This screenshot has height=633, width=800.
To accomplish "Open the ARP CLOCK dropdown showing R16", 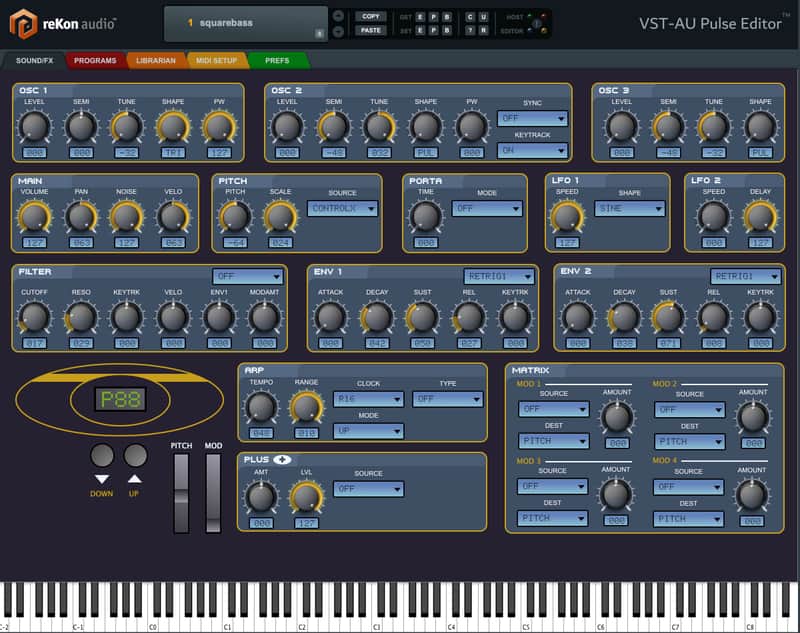I will (368, 399).
